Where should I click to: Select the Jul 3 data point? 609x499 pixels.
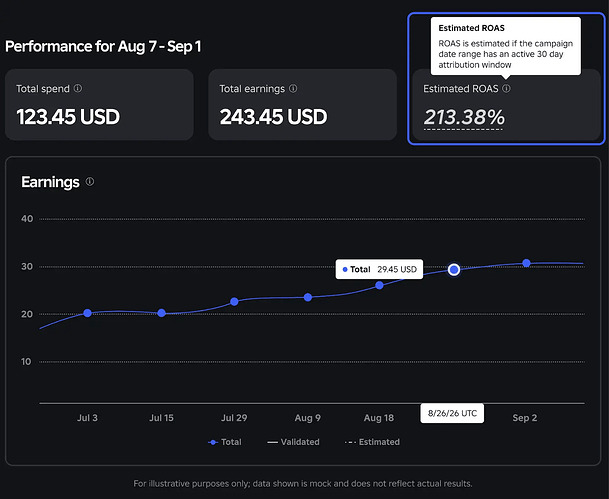[x=87, y=313]
